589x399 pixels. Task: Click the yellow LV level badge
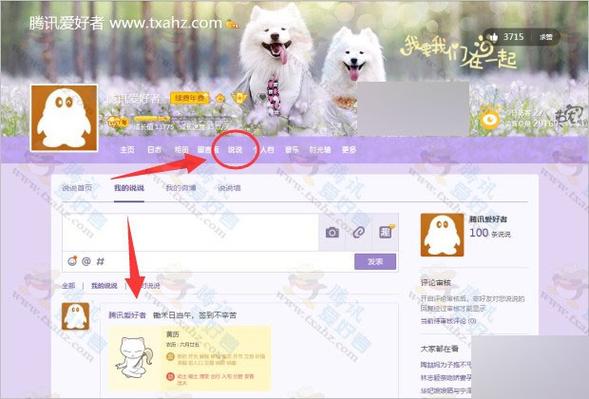pyautogui.click(x=118, y=122)
